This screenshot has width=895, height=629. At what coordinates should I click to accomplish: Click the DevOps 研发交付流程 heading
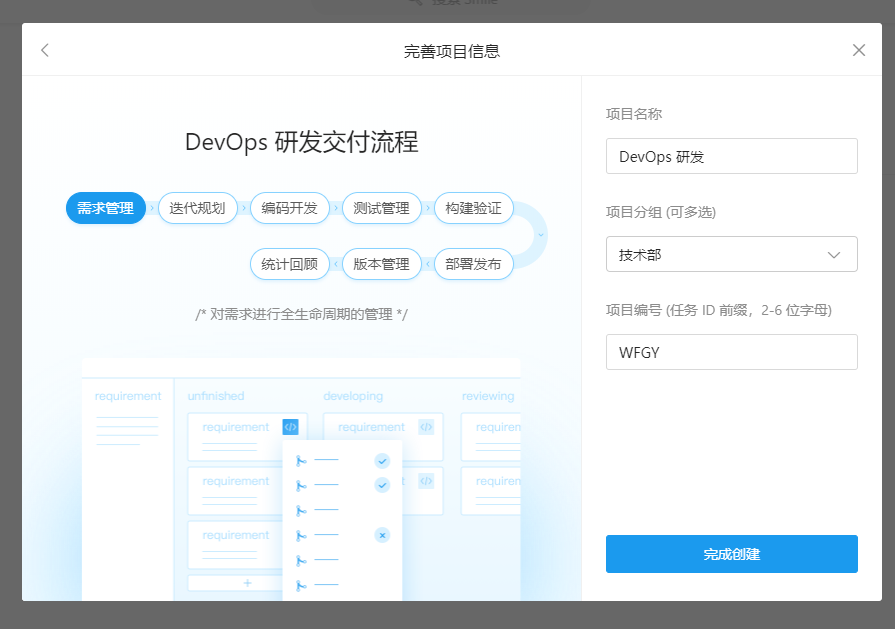302,142
